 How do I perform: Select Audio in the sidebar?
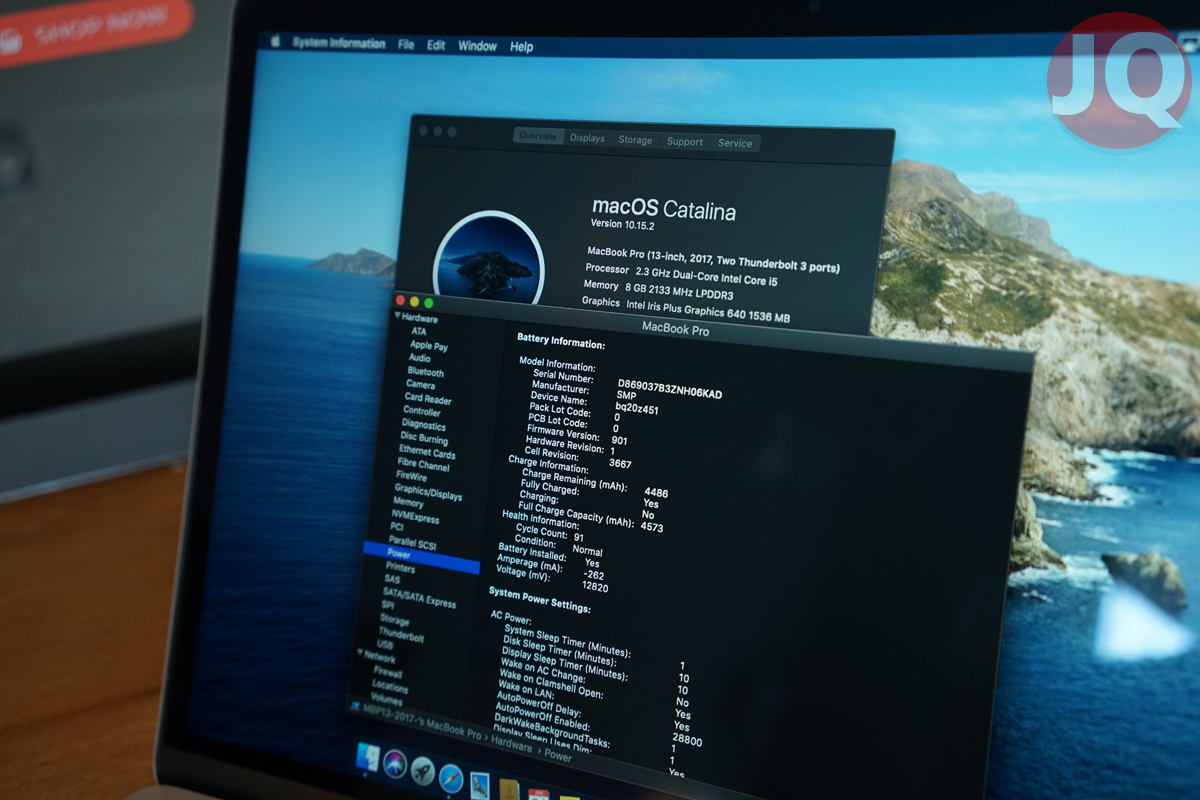[x=419, y=358]
